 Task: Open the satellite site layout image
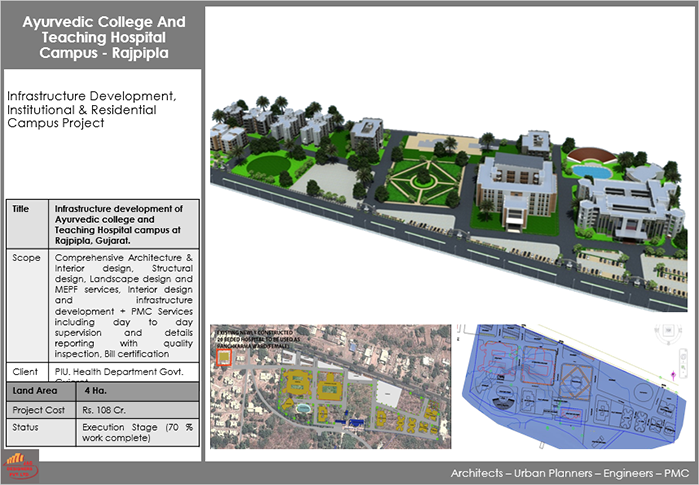pos(330,386)
